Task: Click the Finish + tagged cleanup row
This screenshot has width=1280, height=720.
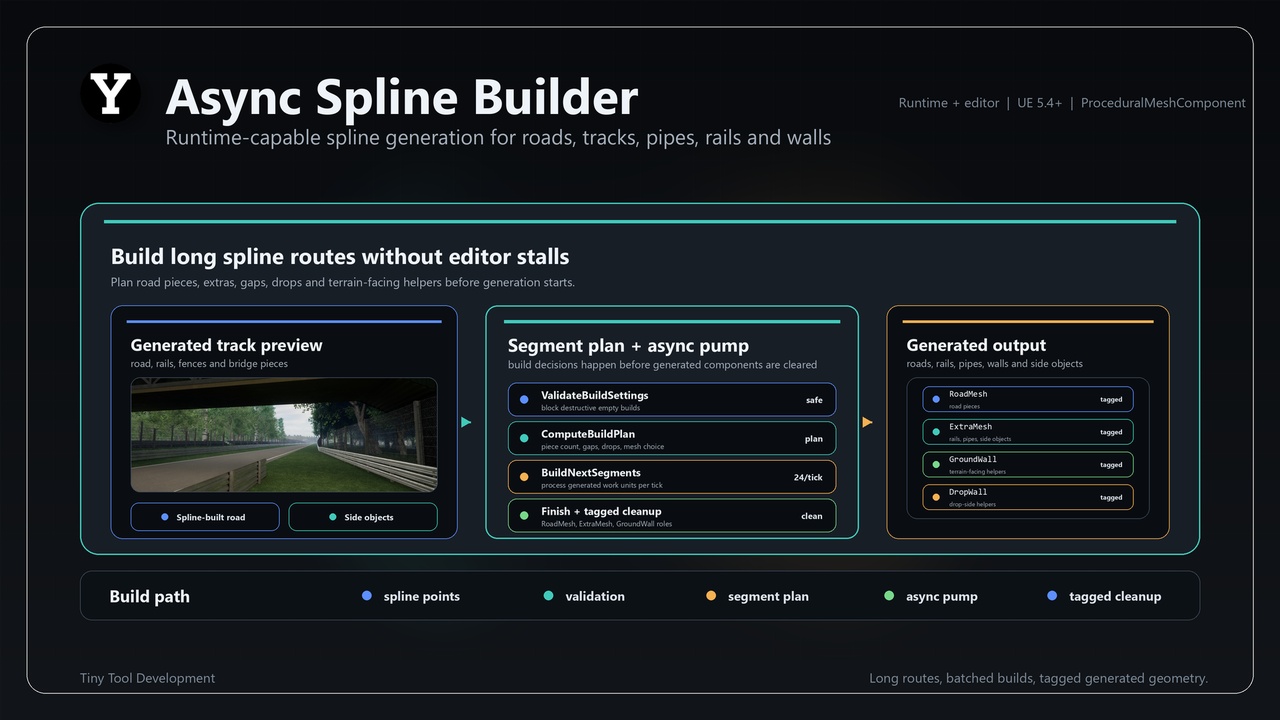Action: click(672, 516)
